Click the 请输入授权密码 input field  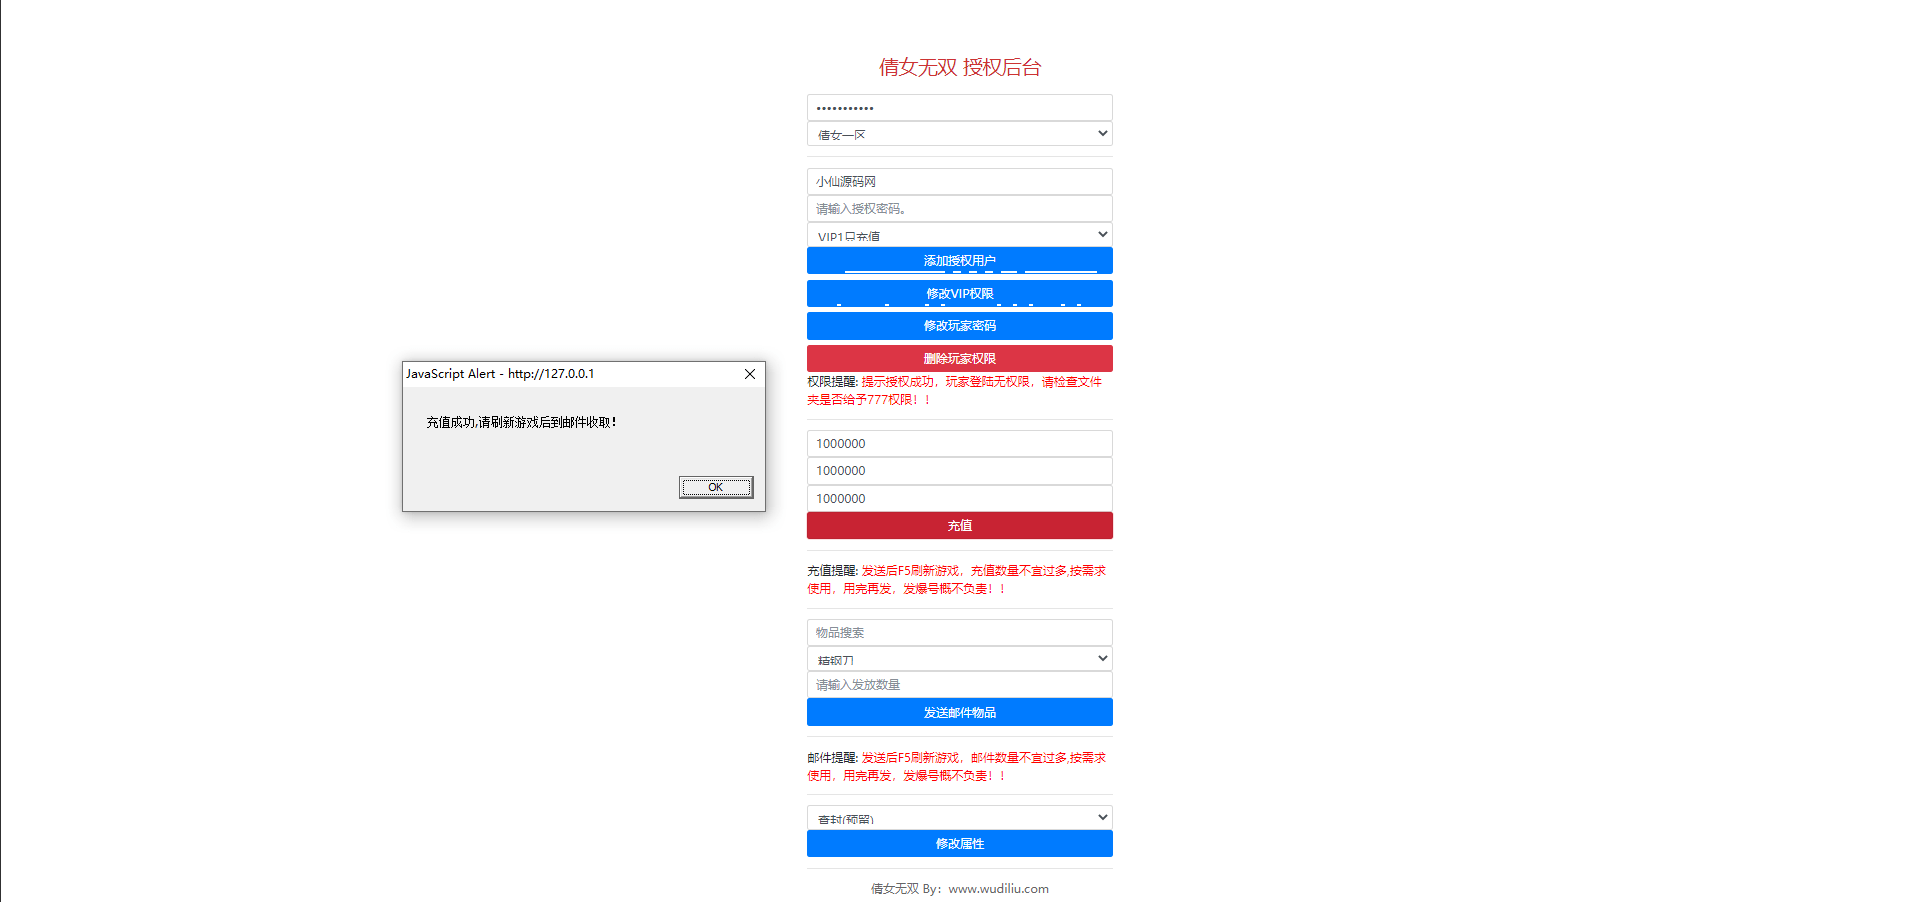click(x=960, y=209)
